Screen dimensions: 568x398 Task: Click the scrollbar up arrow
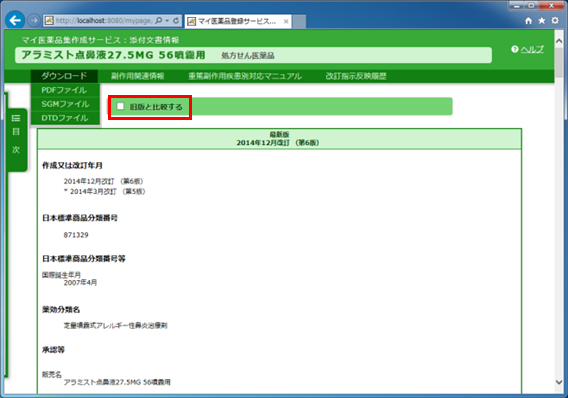point(559,41)
